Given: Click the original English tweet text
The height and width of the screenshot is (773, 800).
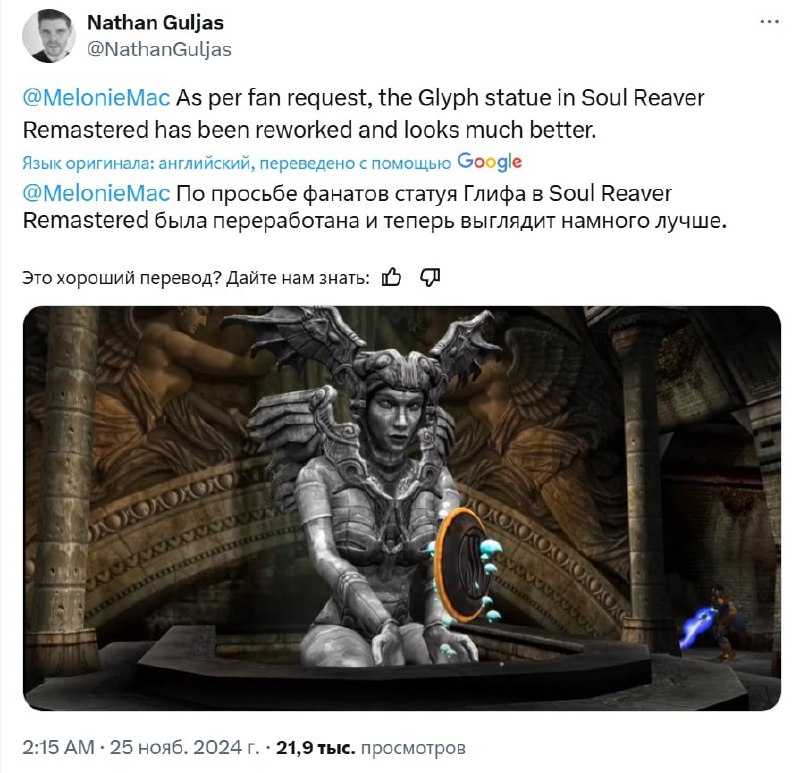Looking at the screenshot, I should tap(363, 113).
